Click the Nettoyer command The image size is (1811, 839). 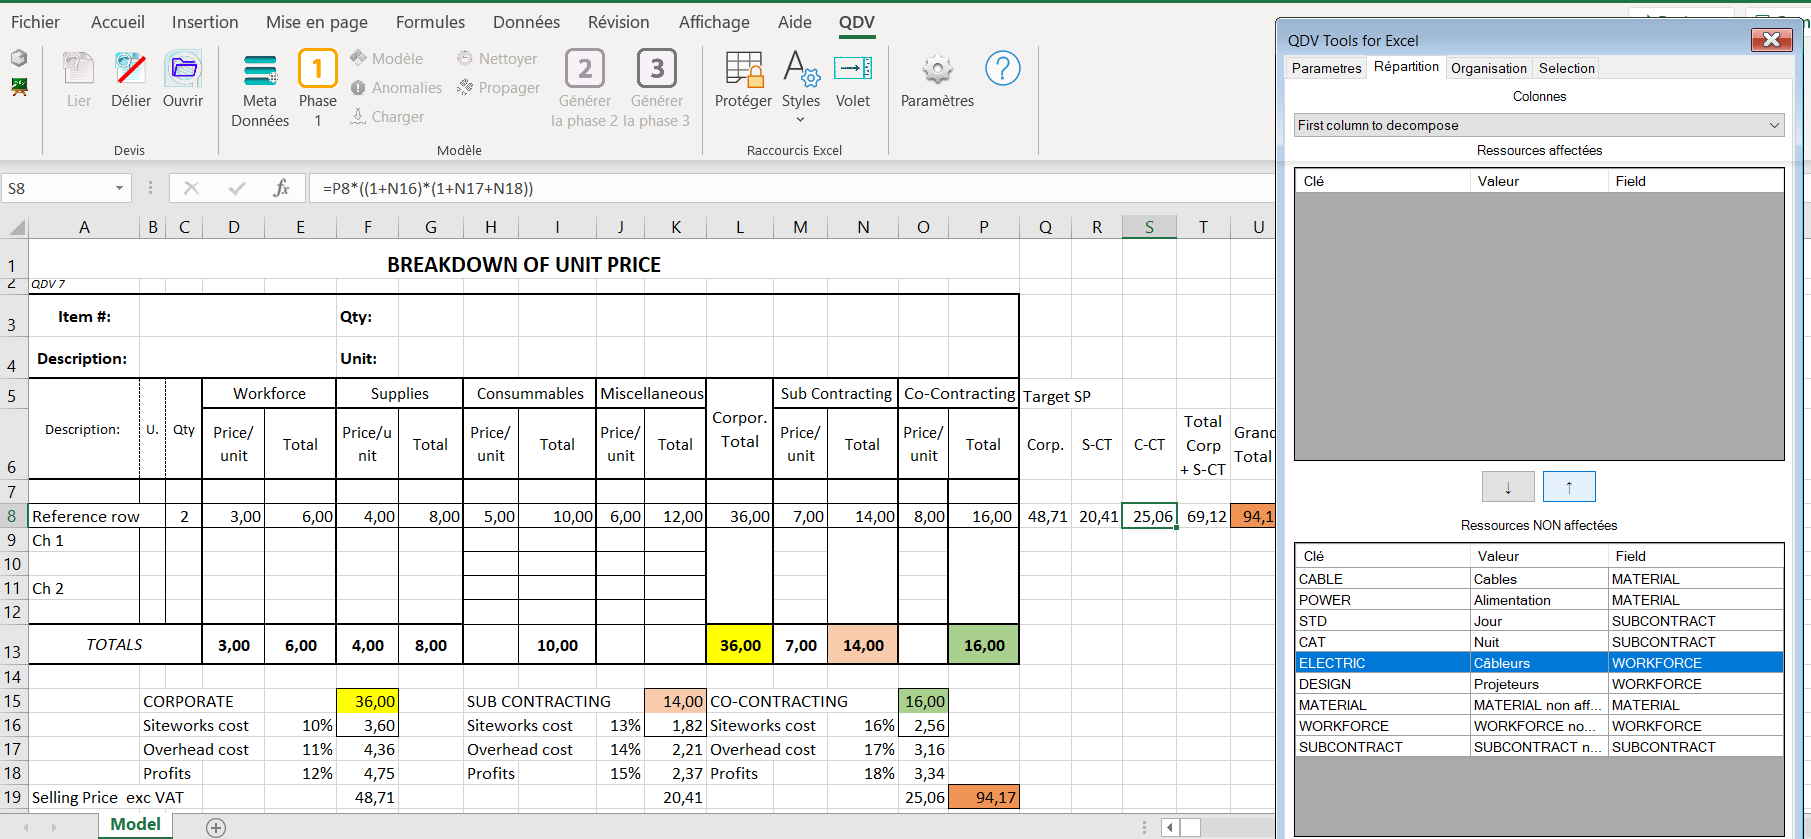(497, 59)
